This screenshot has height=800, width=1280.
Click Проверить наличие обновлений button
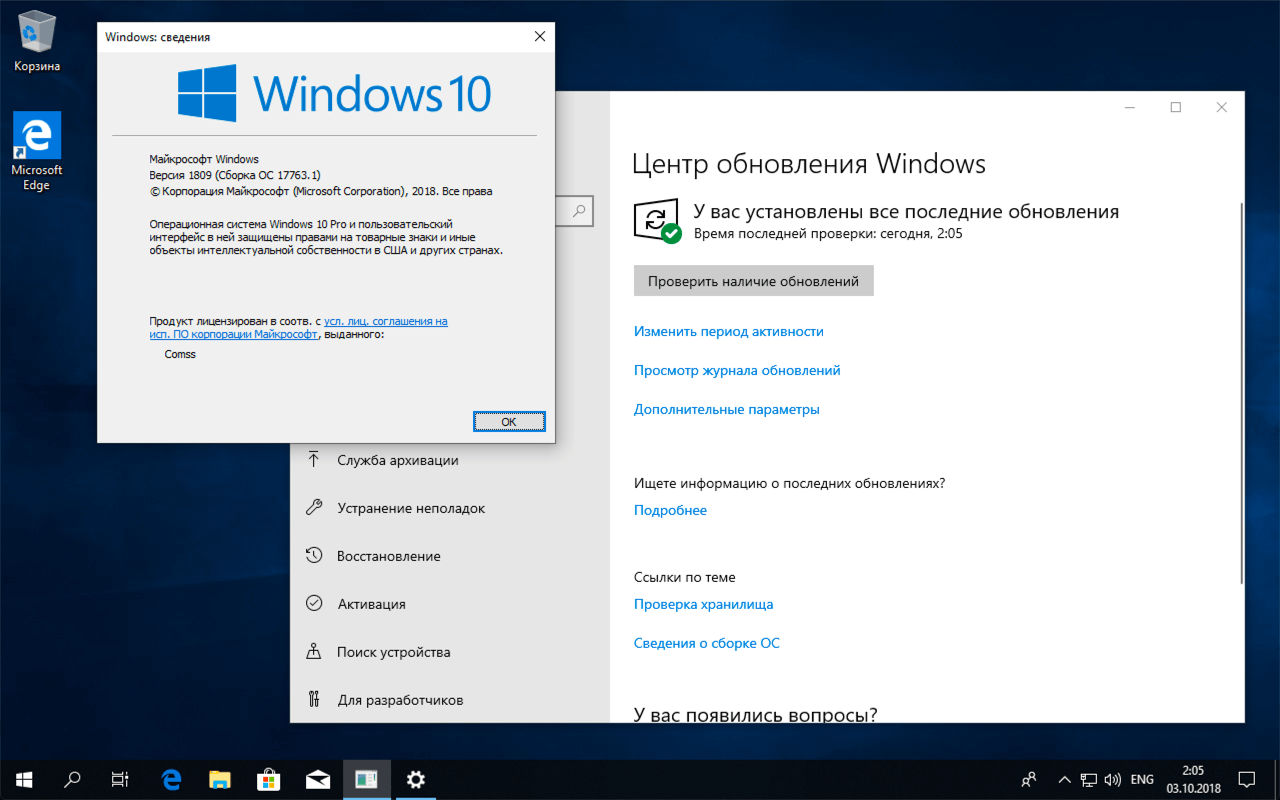pyautogui.click(x=754, y=281)
